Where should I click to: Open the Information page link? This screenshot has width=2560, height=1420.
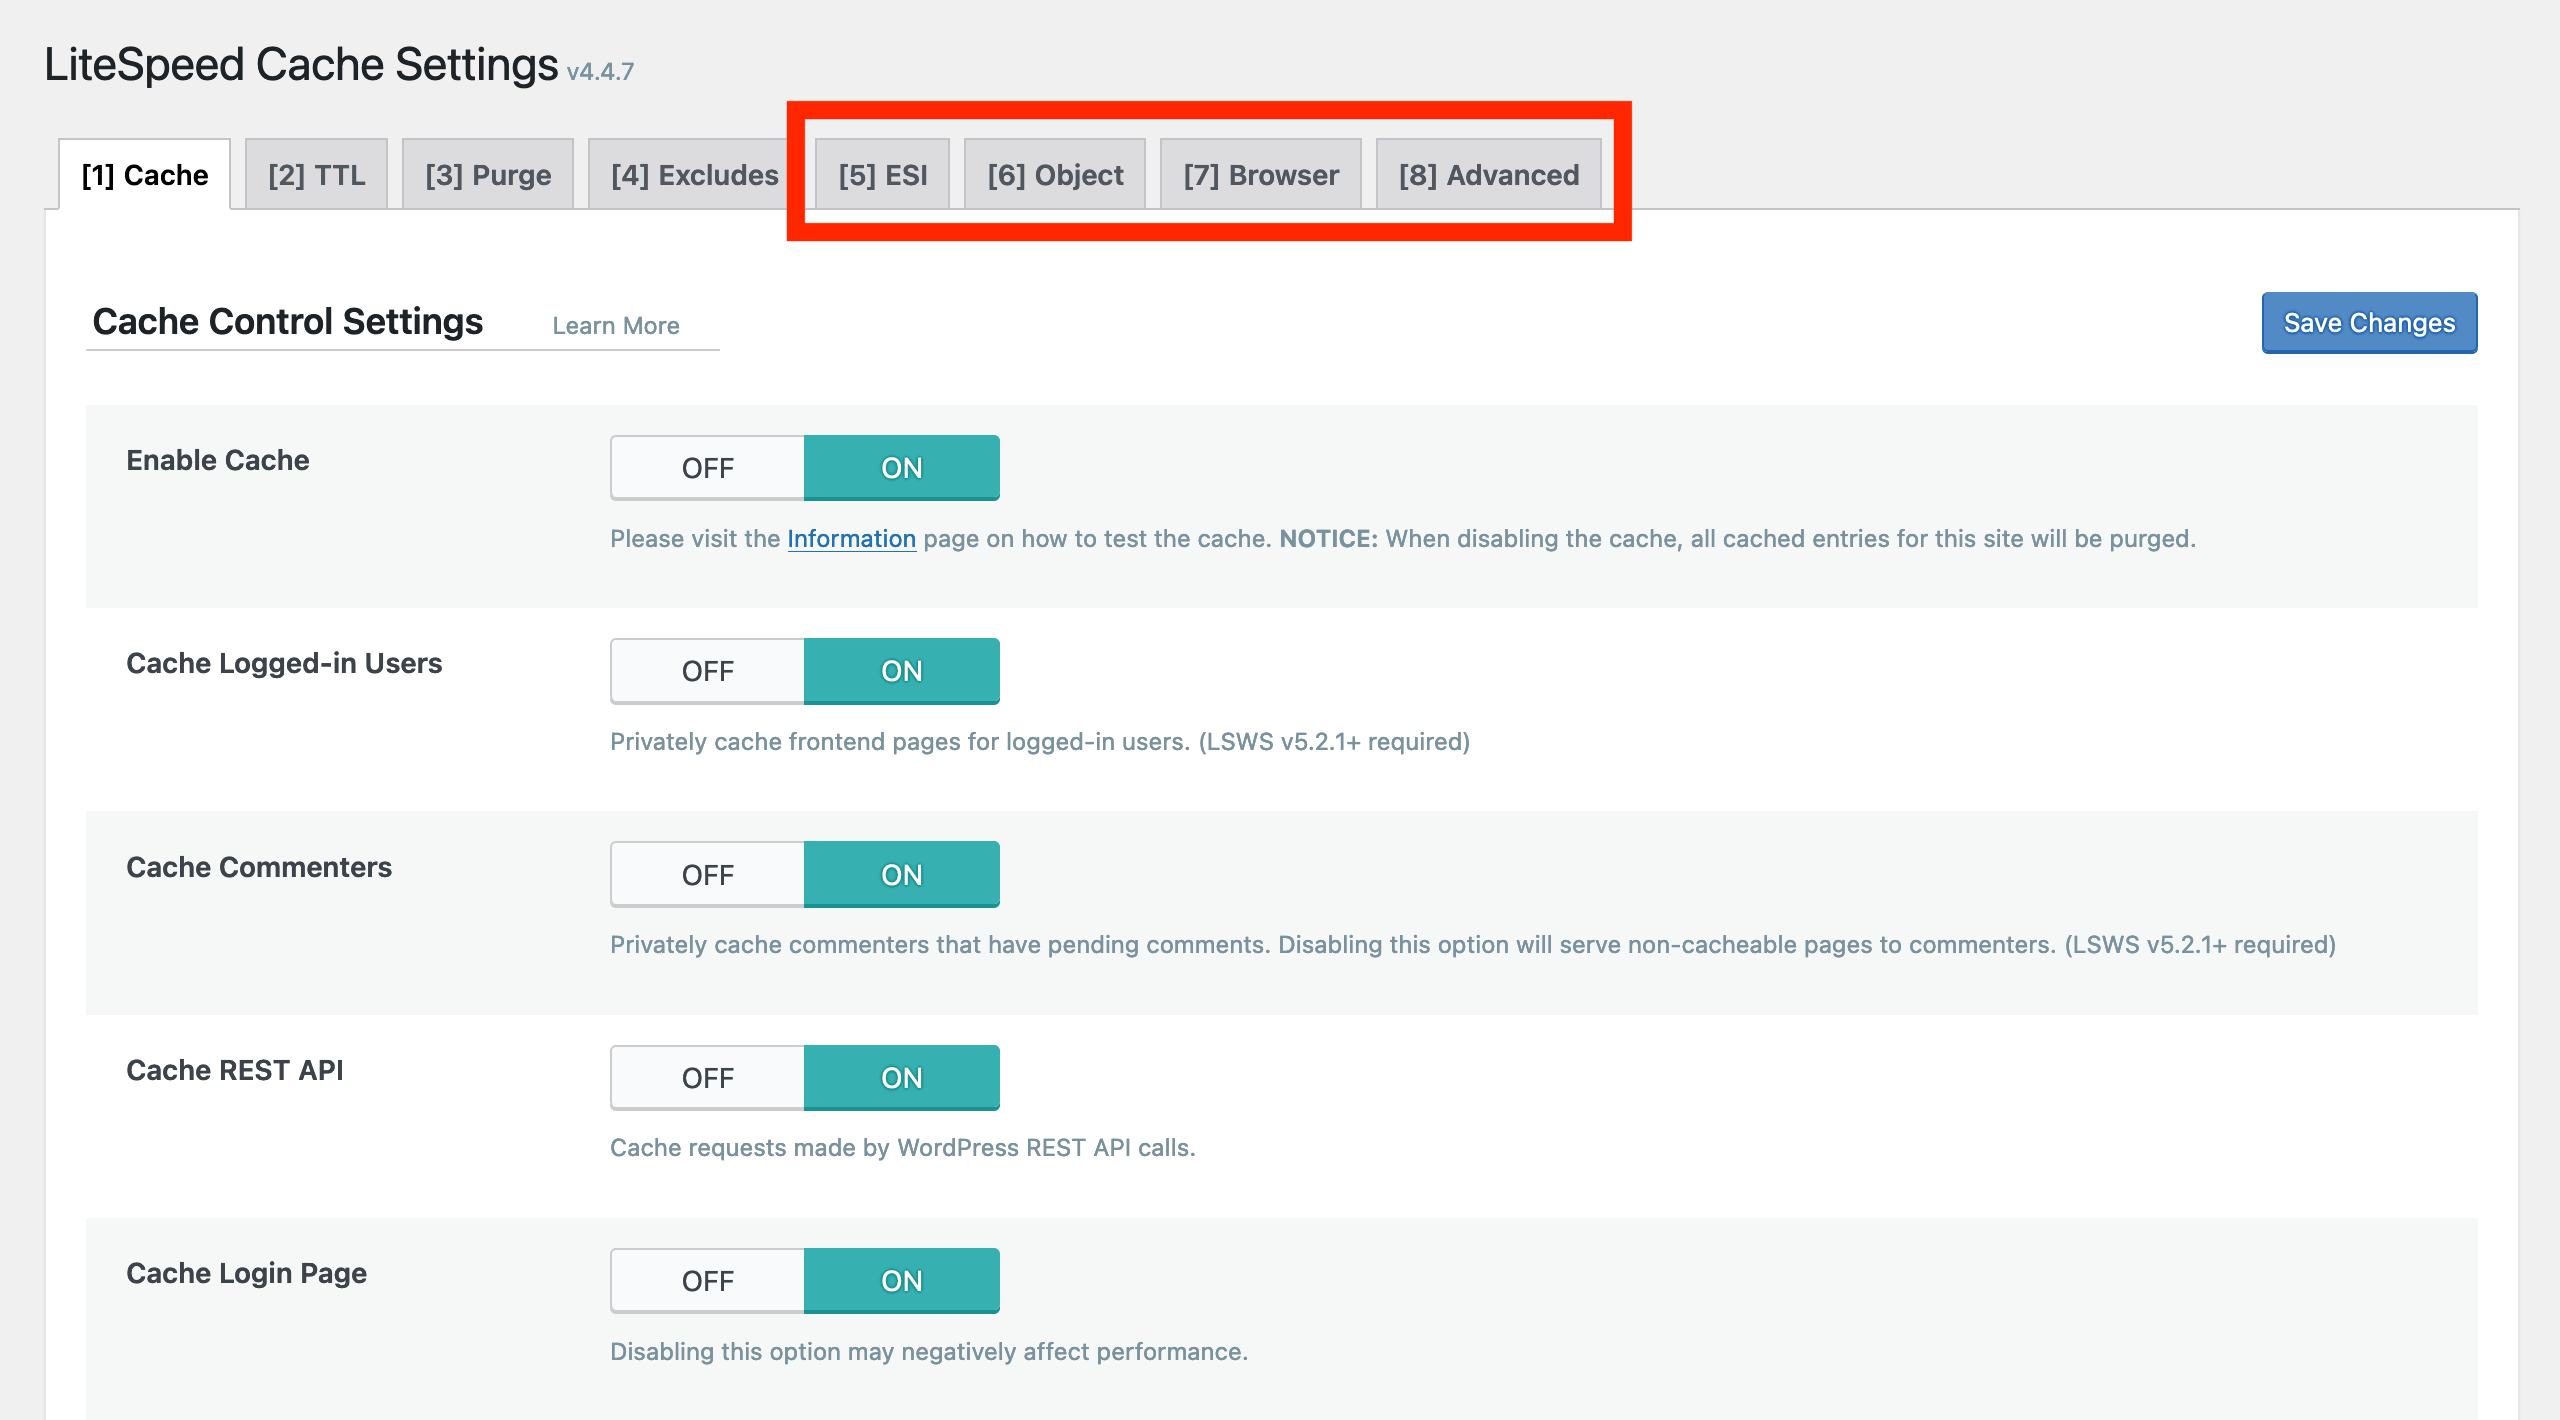(851, 539)
